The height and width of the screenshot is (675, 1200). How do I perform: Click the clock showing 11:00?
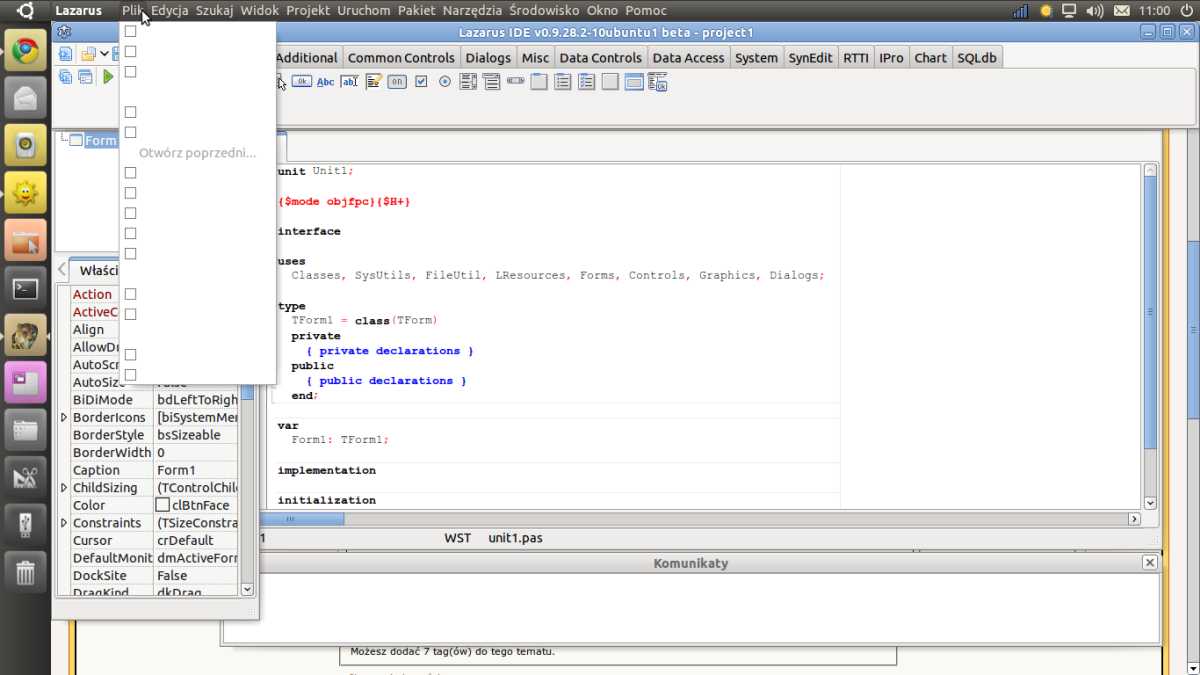point(1155,11)
